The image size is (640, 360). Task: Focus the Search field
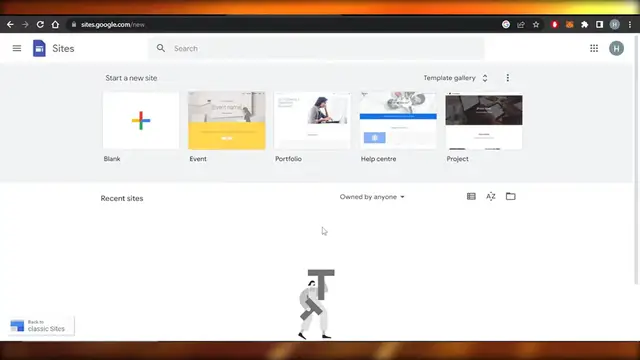[316, 48]
